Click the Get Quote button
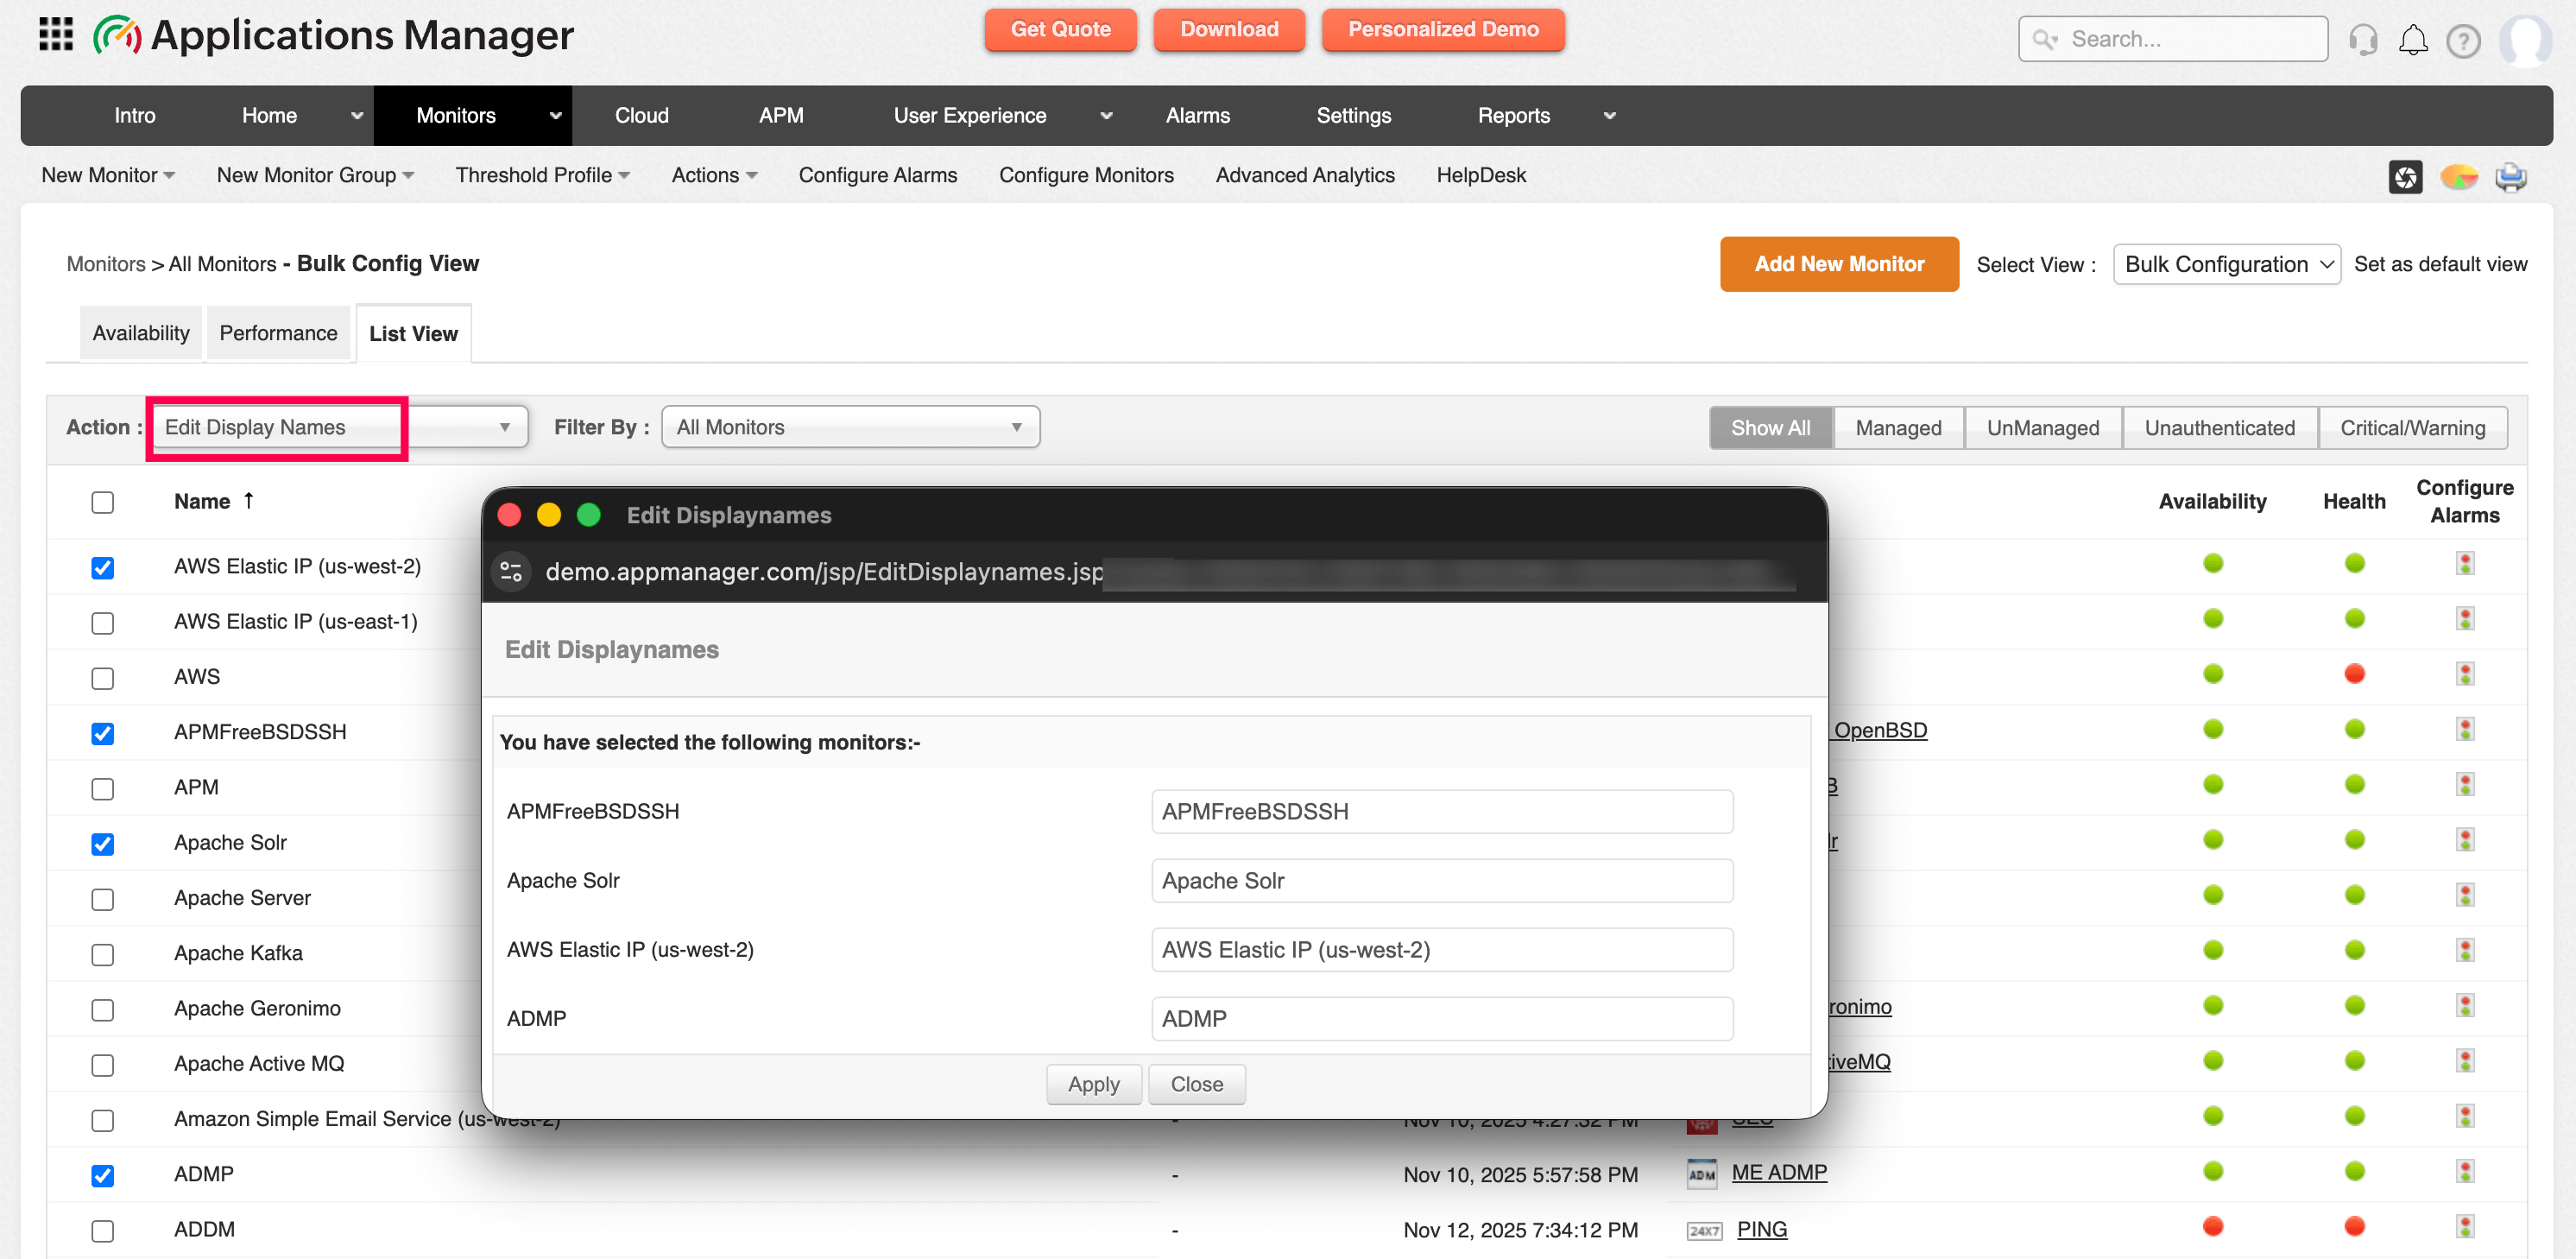Screen dimensions: 2576x1259 [x=1060, y=30]
